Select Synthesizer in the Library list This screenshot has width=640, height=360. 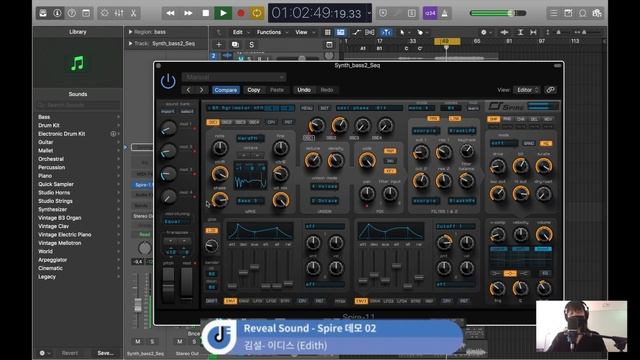pos(52,209)
